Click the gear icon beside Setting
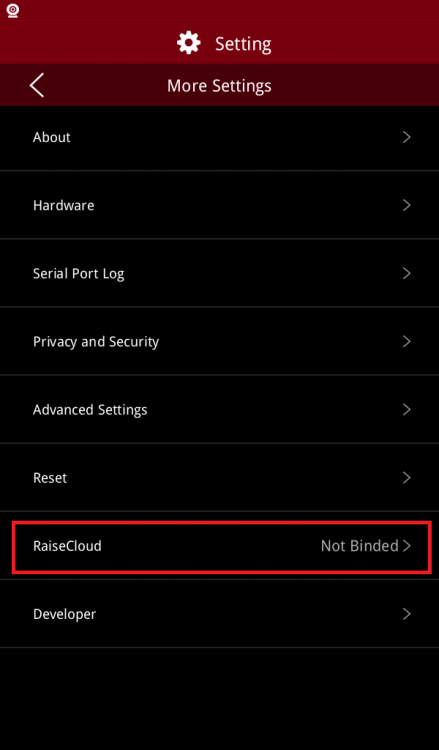The height and width of the screenshot is (750, 439). coord(188,43)
